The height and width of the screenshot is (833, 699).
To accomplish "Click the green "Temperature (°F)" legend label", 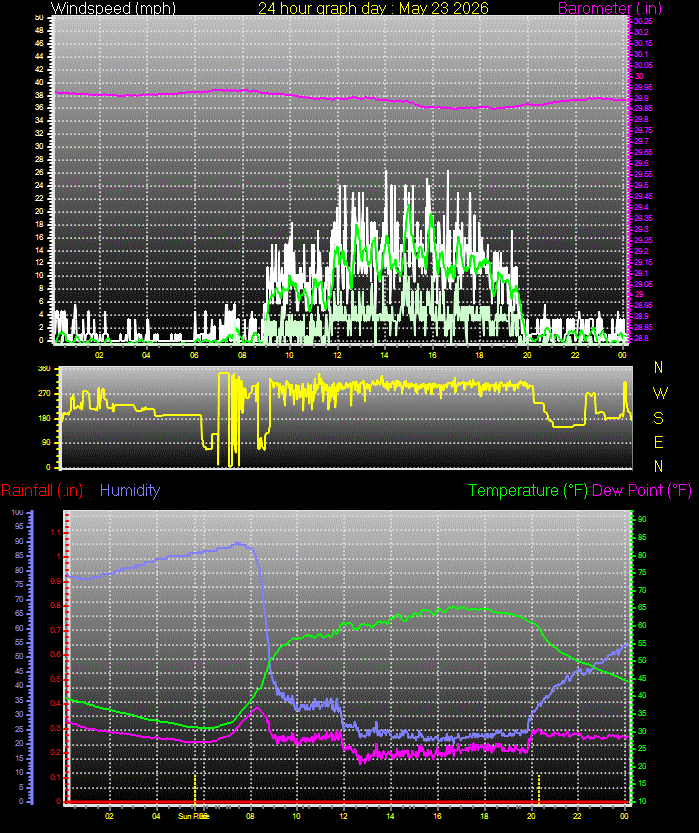I will tap(528, 490).
